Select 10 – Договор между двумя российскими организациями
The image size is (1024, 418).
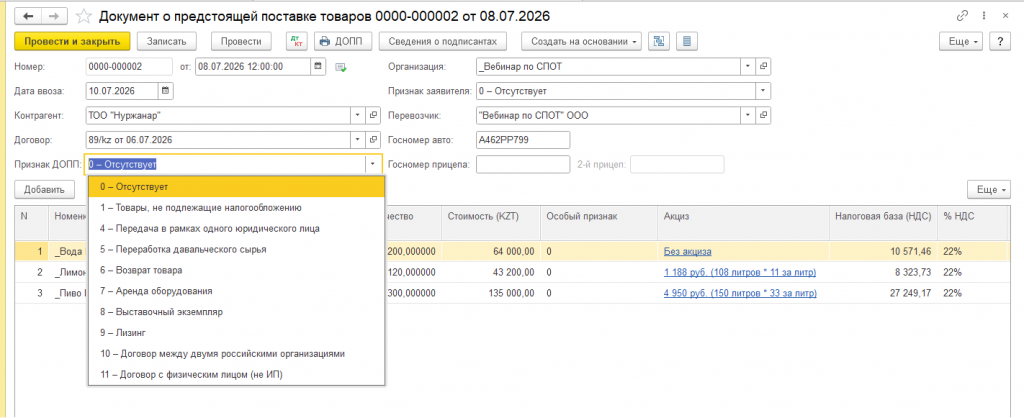(236, 353)
